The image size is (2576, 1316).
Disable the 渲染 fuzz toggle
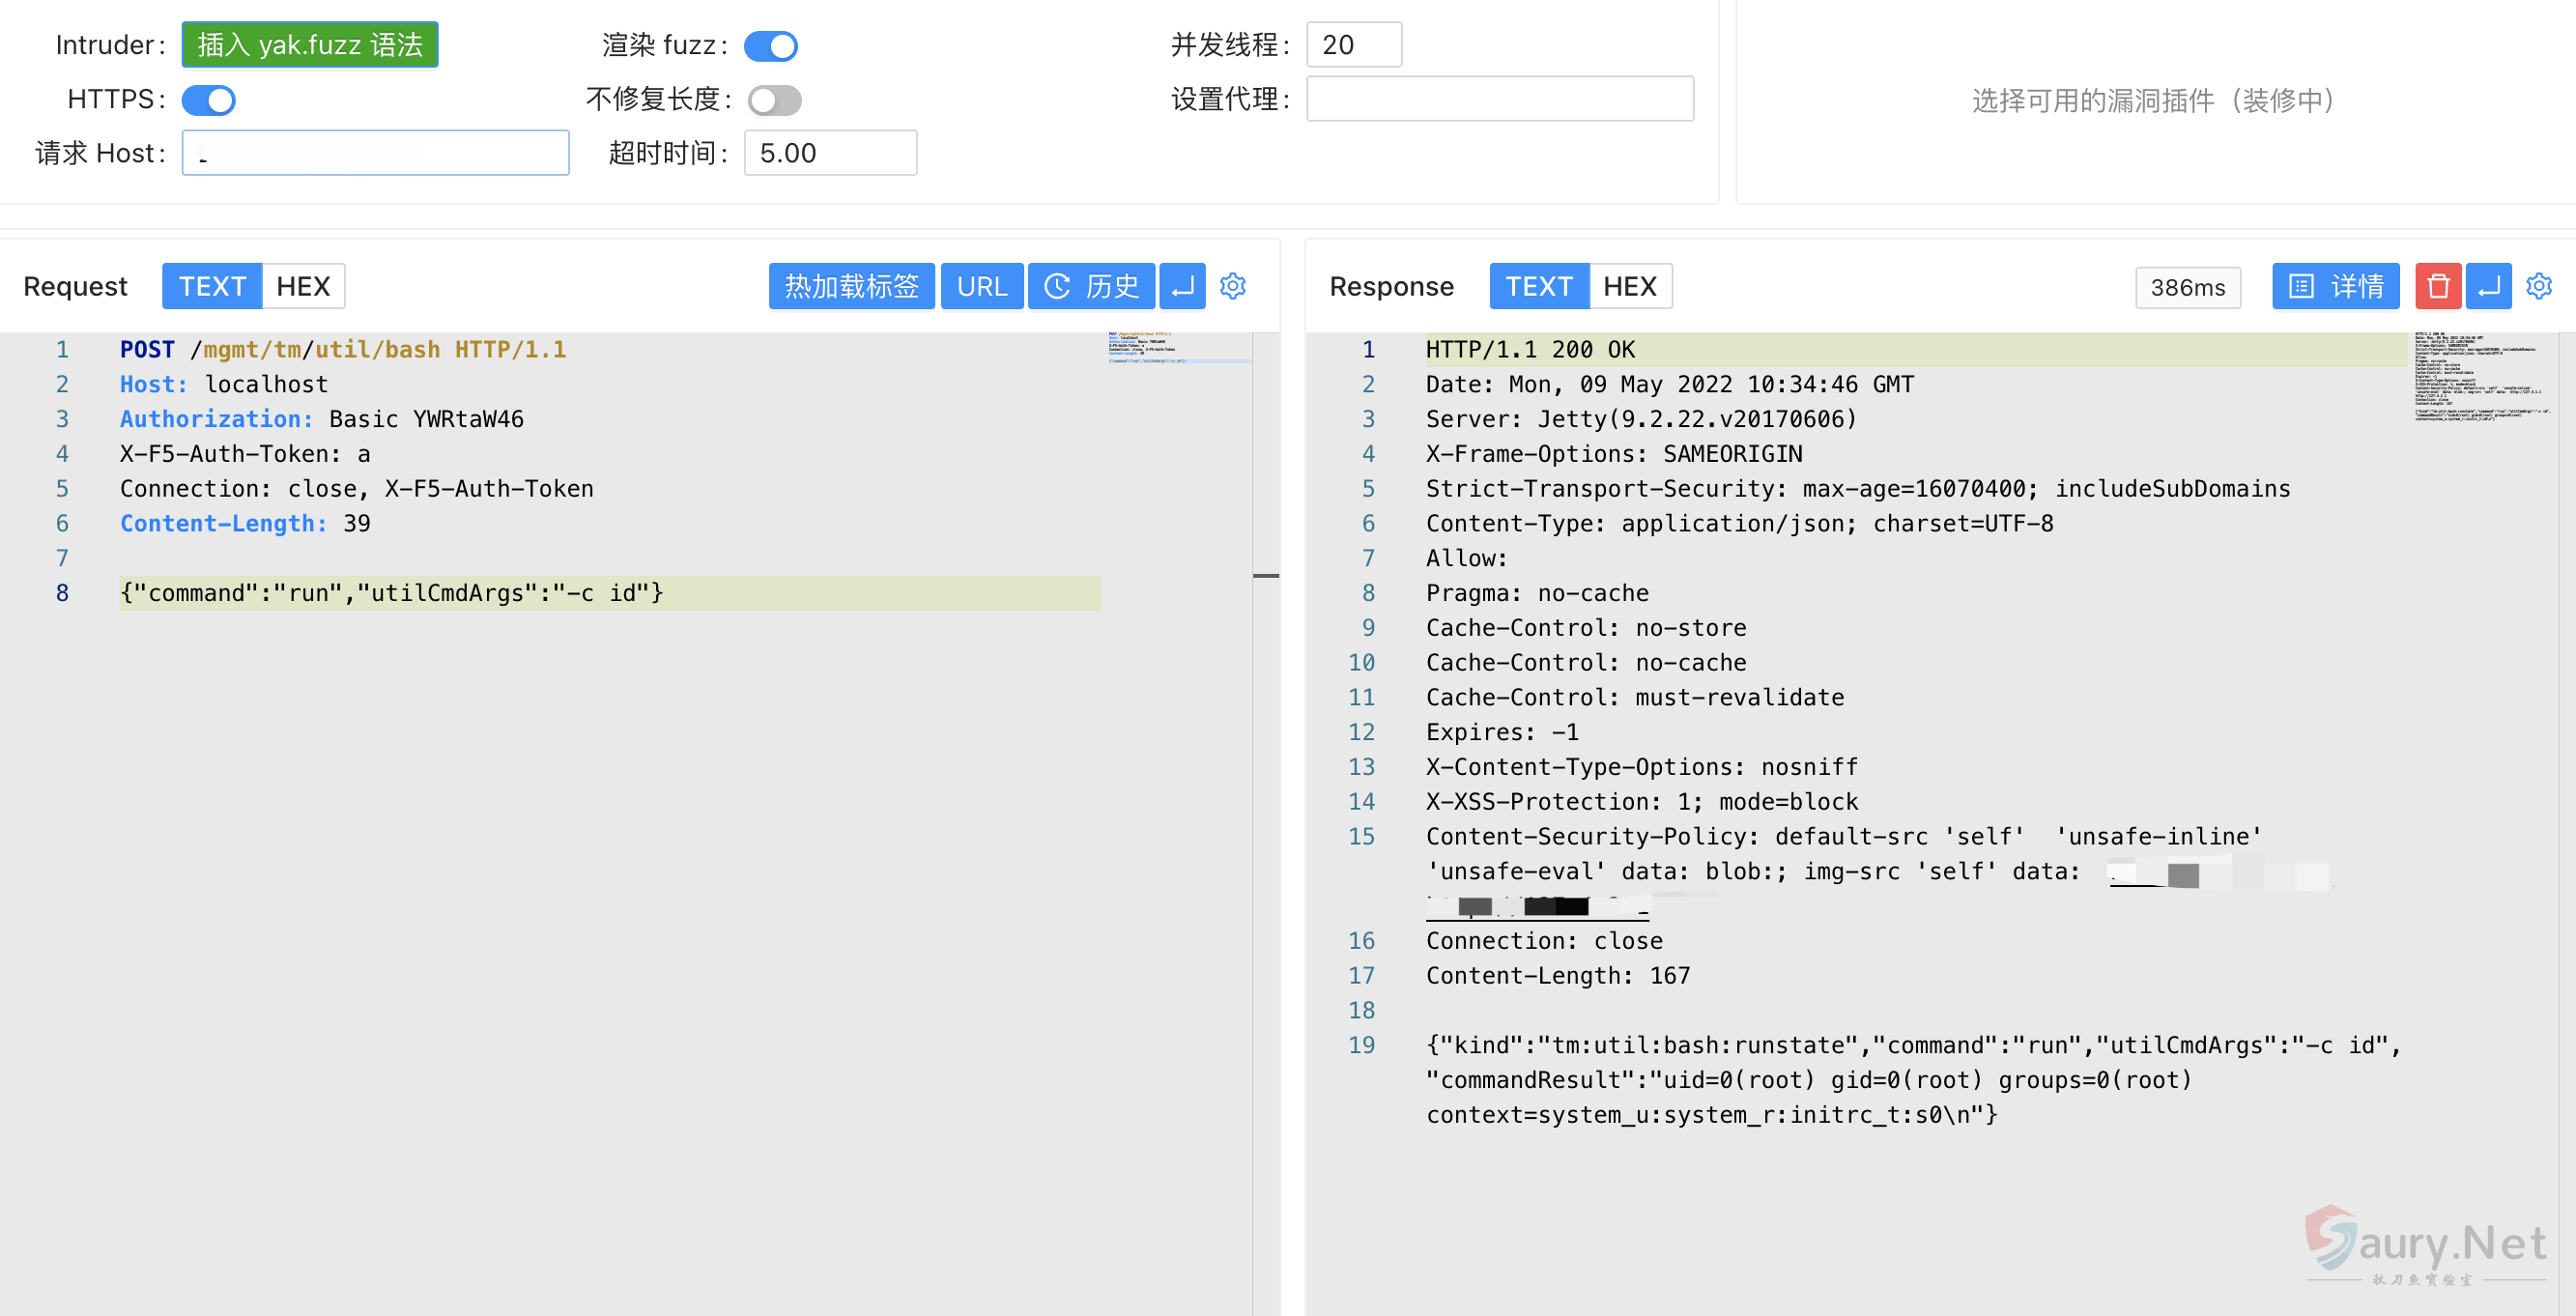[770, 45]
